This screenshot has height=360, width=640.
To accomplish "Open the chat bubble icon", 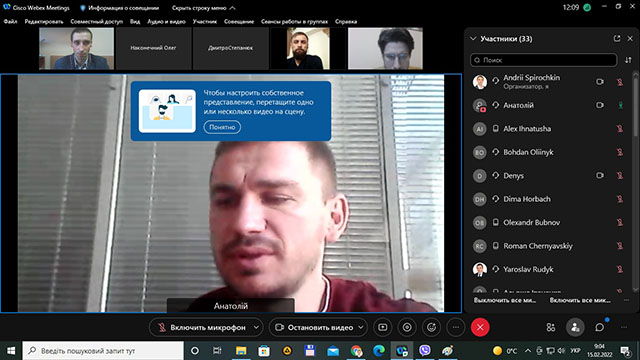I will click(x=599, y=327).
